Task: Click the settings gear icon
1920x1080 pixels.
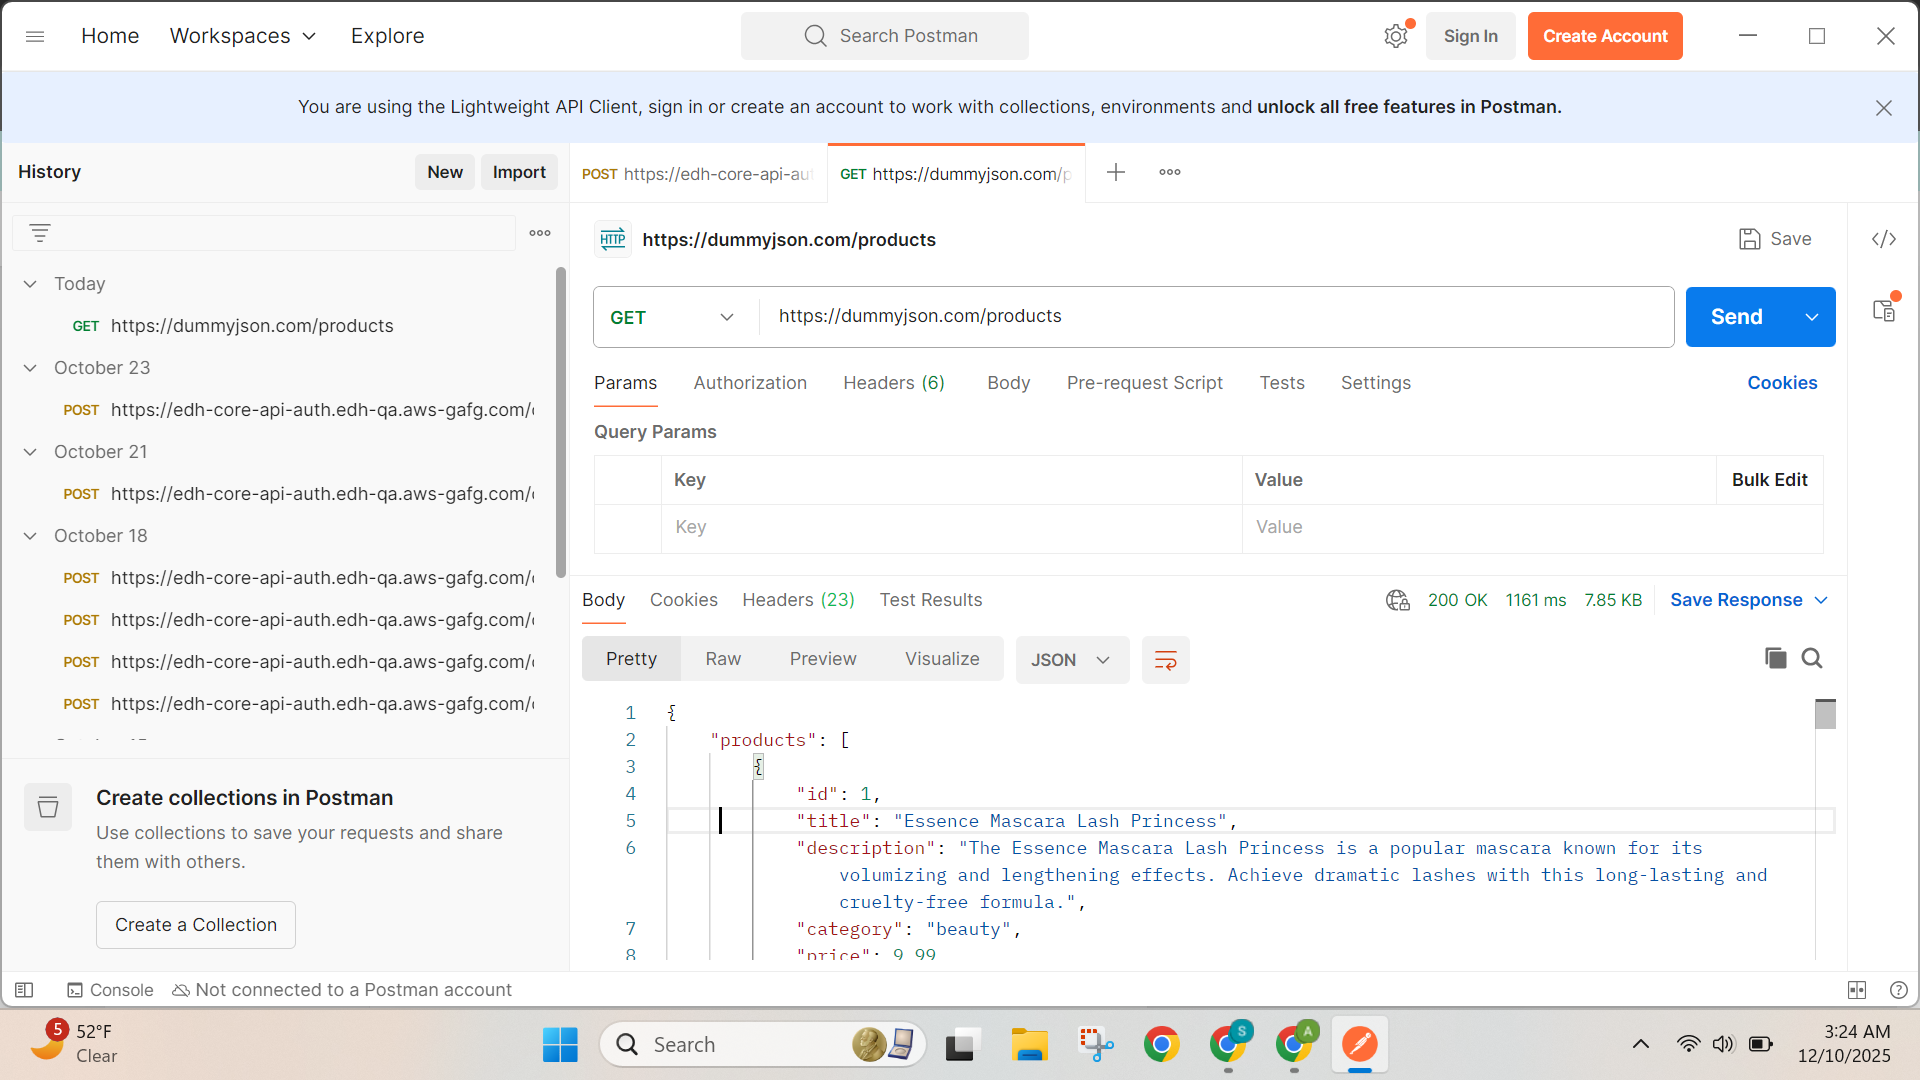Action: [x=1396, y=36]
